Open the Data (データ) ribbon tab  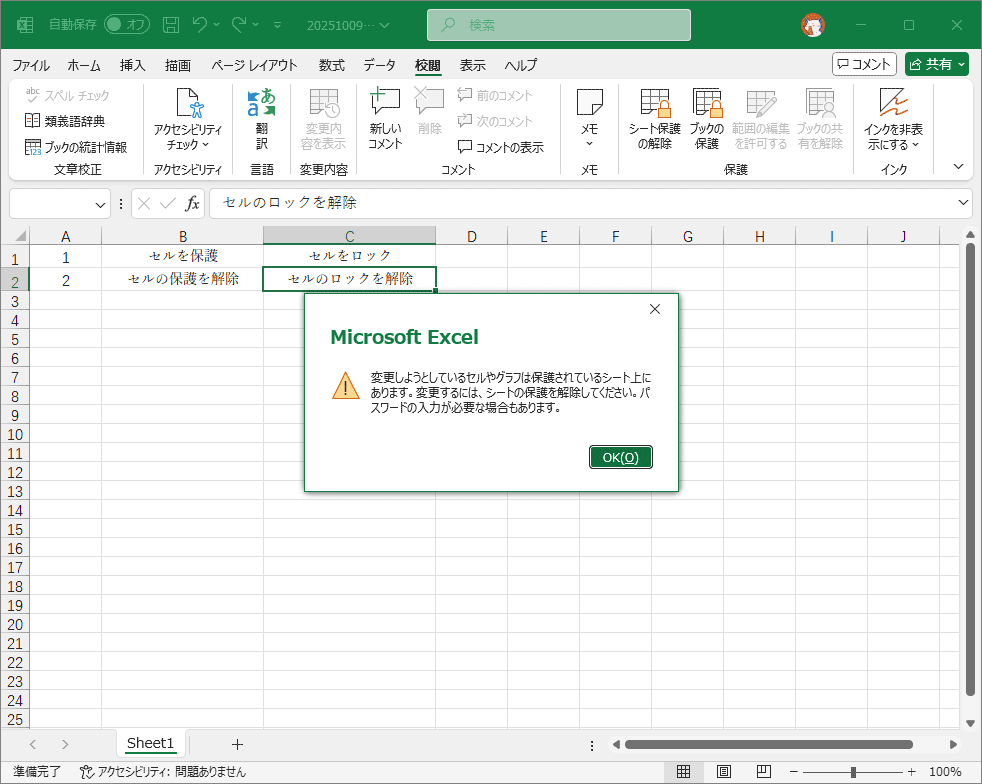pyautogui.click(x=379, y=65)
